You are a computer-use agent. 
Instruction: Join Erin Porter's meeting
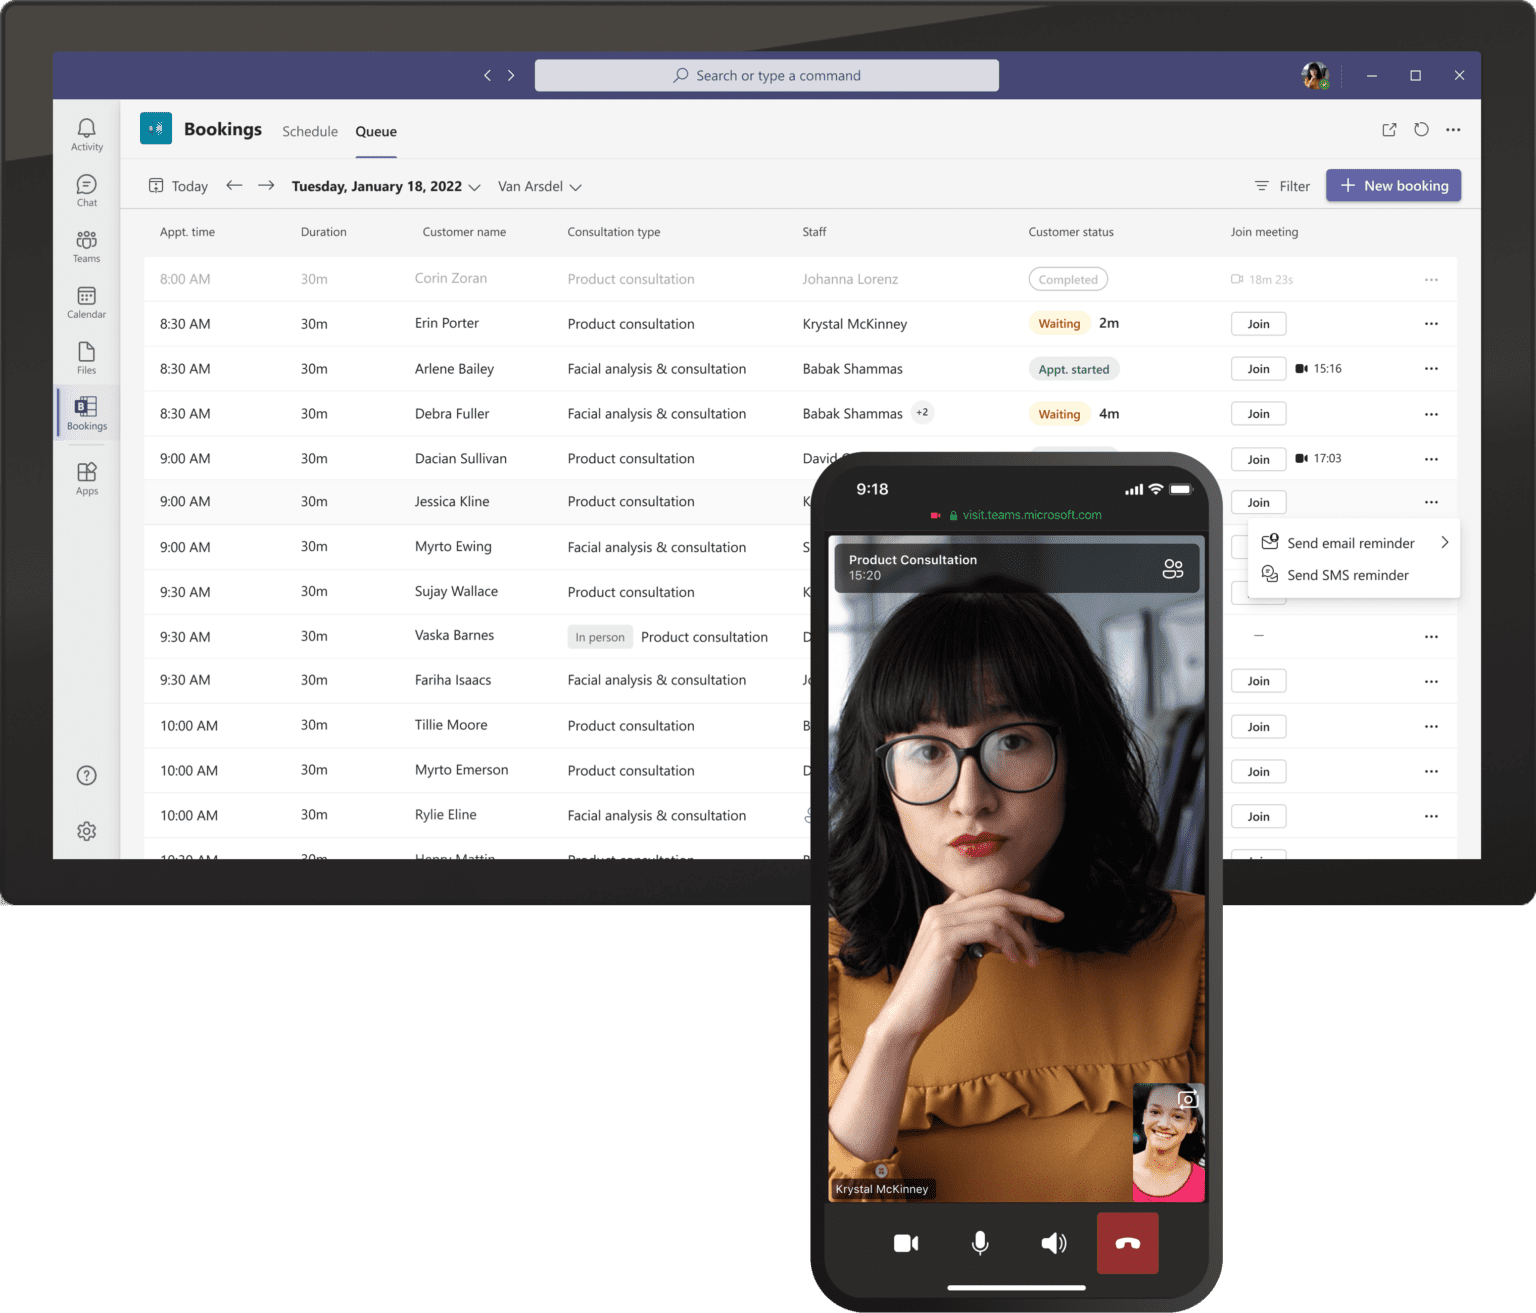point(1258,324)
